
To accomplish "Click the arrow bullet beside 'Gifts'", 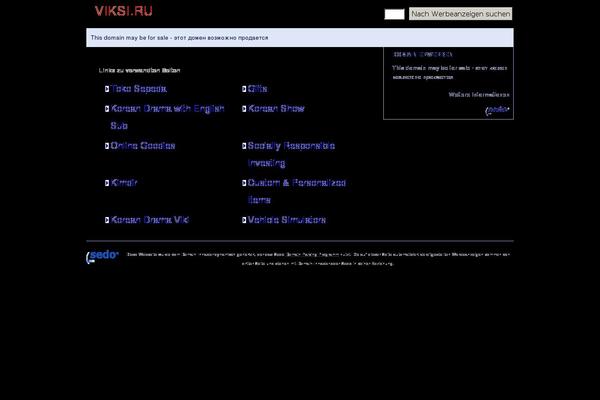I will pyautogui.click(x=244, y=89).
